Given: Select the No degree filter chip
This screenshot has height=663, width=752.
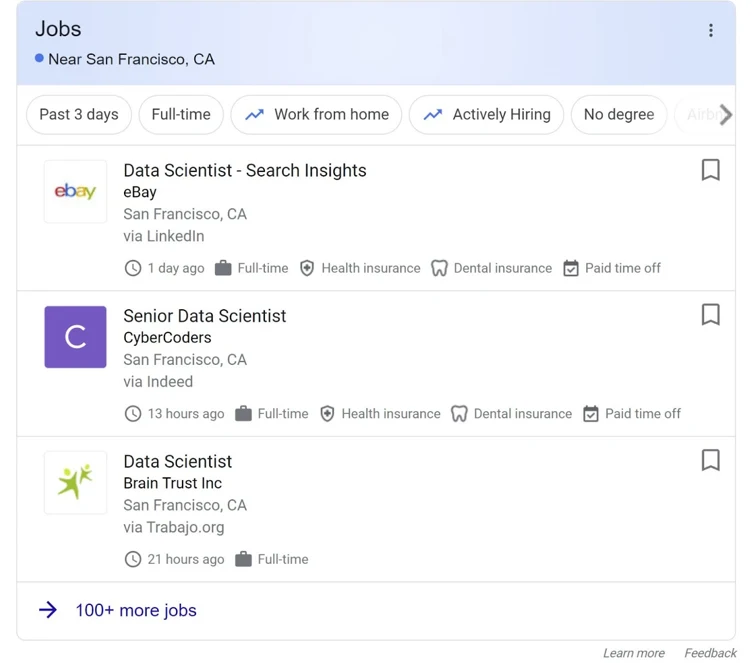Looking at the screenshot, I should tap(619, 115).
